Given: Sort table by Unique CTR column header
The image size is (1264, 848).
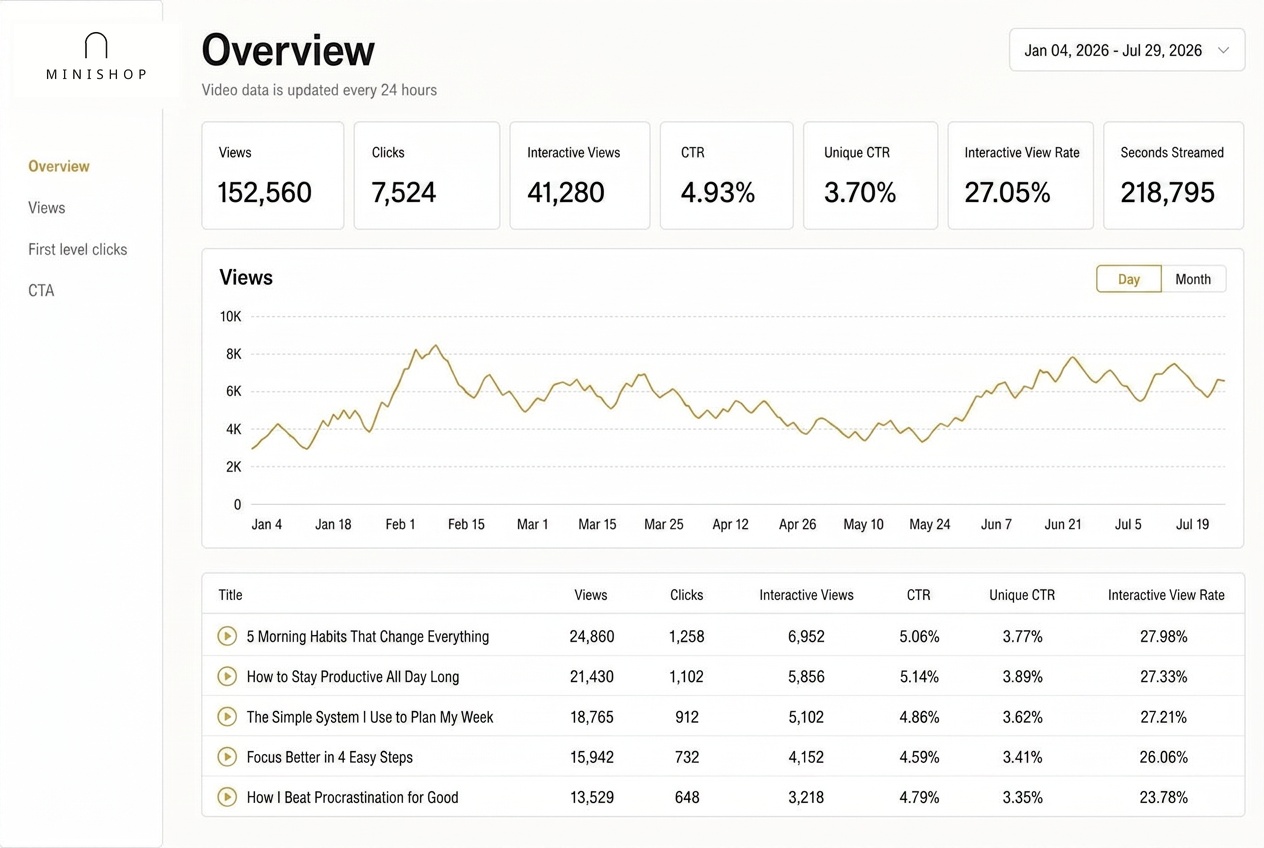Looking at the screenshot, I should [1022, 595].
